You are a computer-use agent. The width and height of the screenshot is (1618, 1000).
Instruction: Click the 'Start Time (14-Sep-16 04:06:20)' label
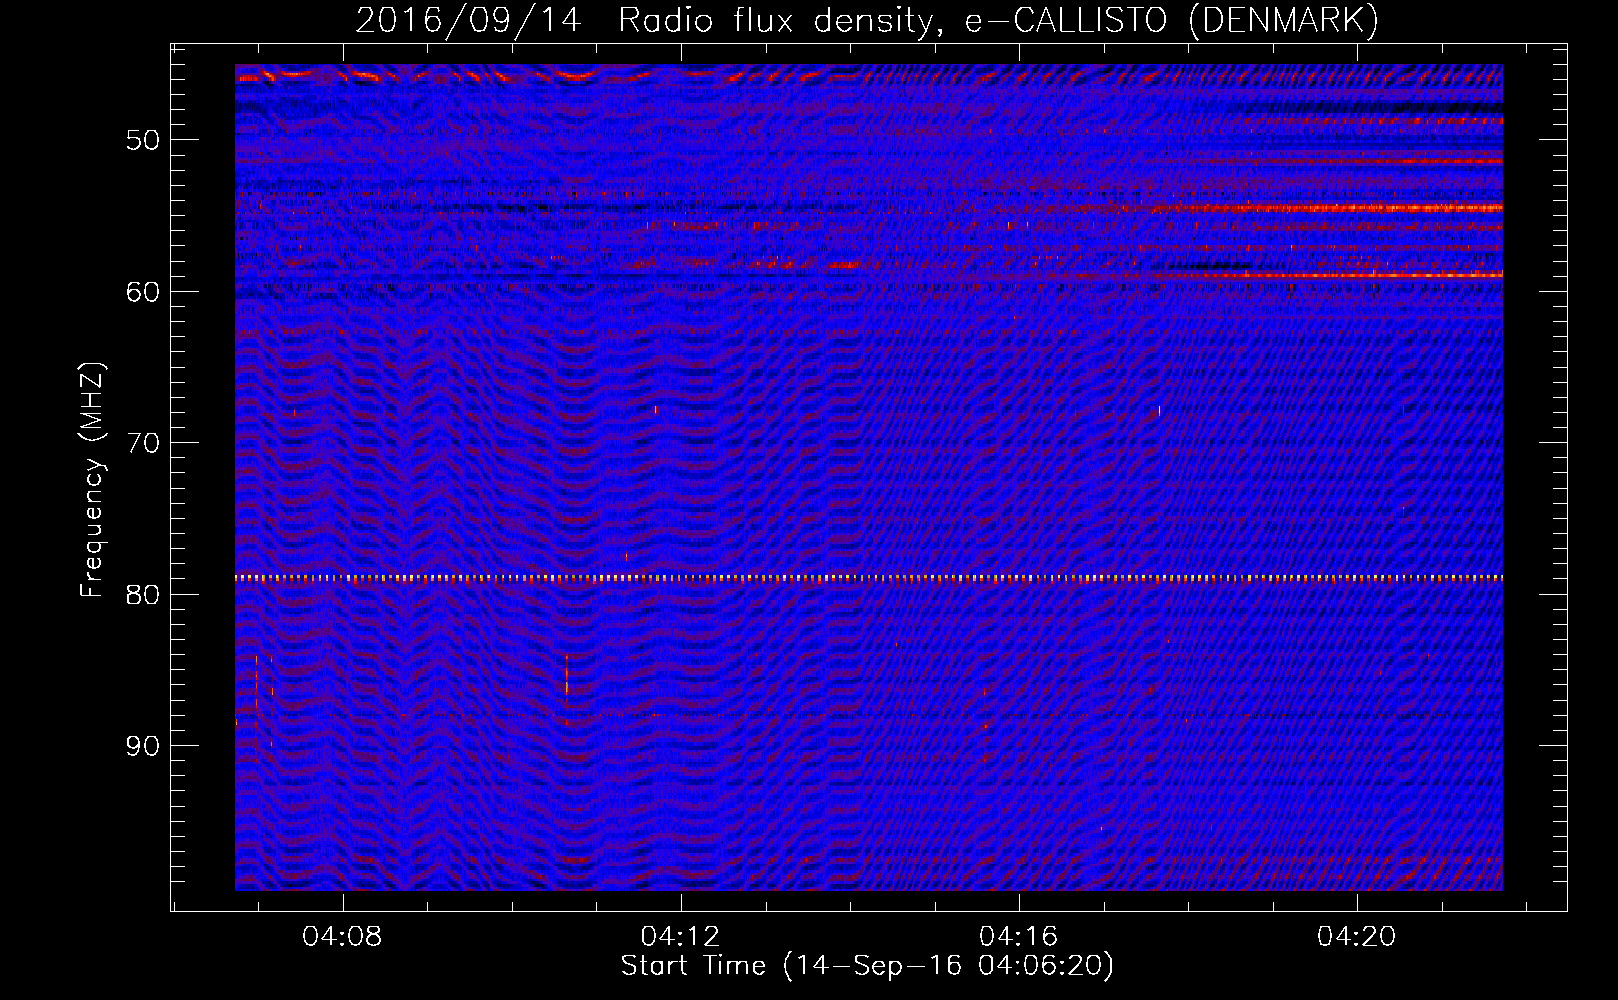point(867,966)
